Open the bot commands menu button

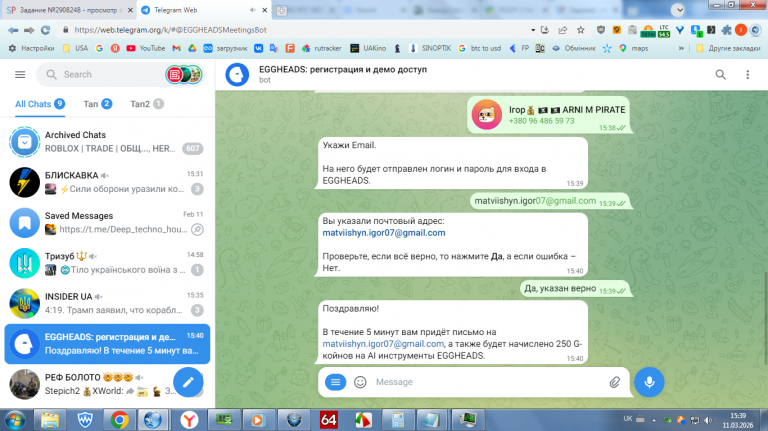tap(336, 382)
